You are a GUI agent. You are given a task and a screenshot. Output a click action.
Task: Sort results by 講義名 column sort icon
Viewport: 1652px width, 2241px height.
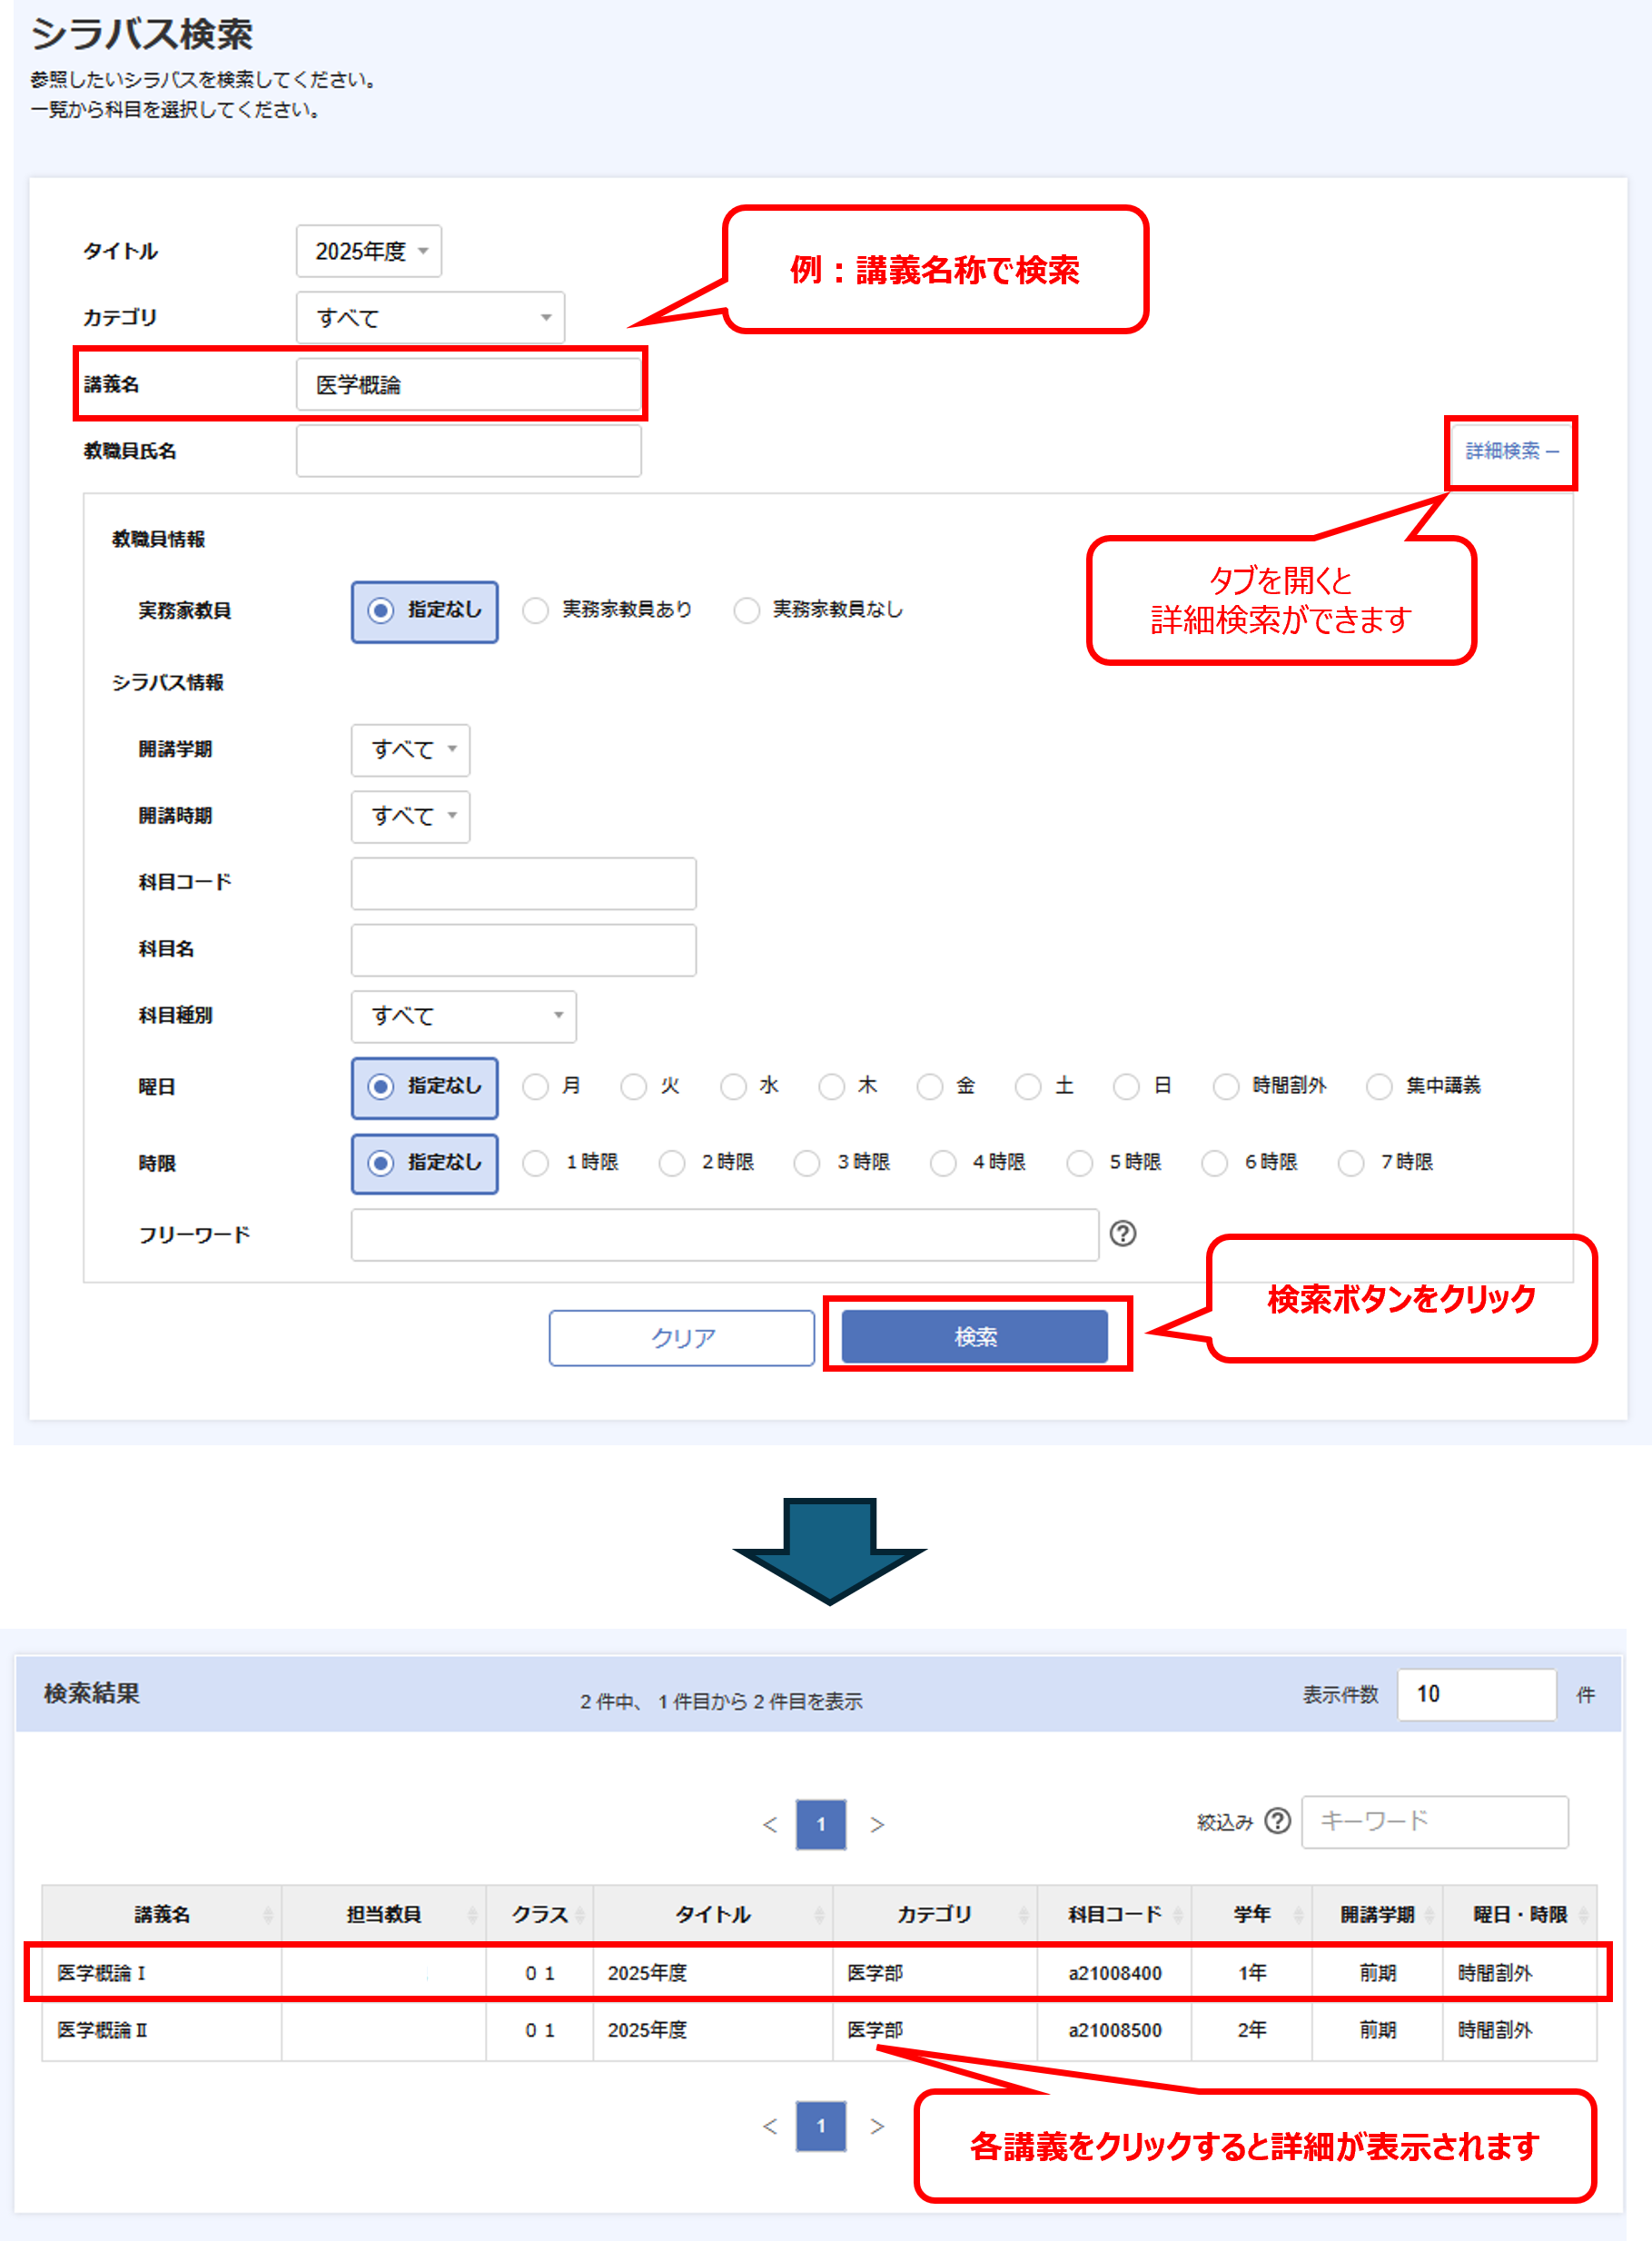[x=268, y=1914]
